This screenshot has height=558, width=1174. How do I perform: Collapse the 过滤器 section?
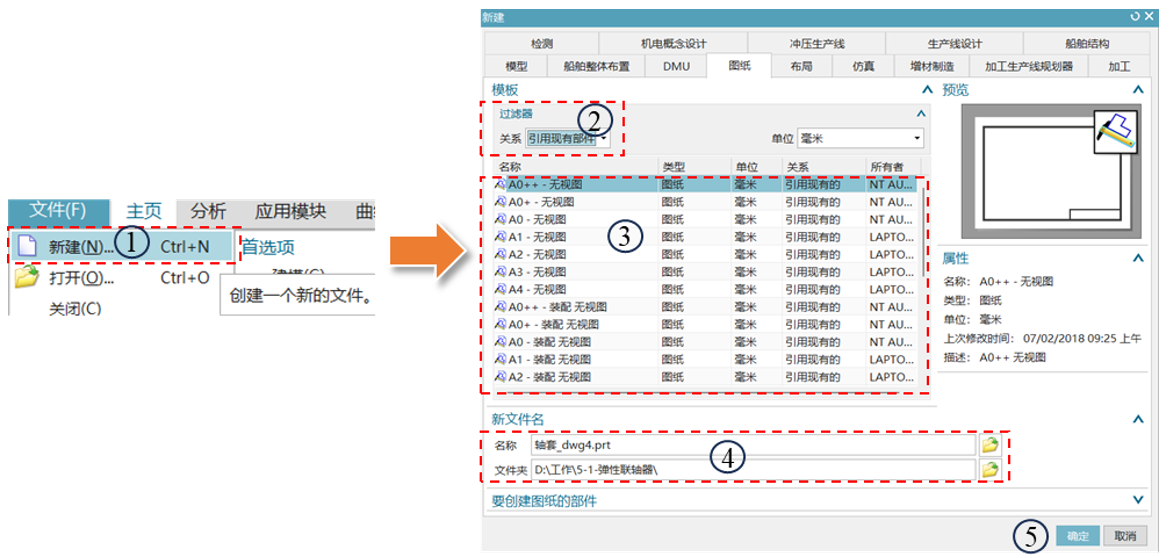point(922,114)
